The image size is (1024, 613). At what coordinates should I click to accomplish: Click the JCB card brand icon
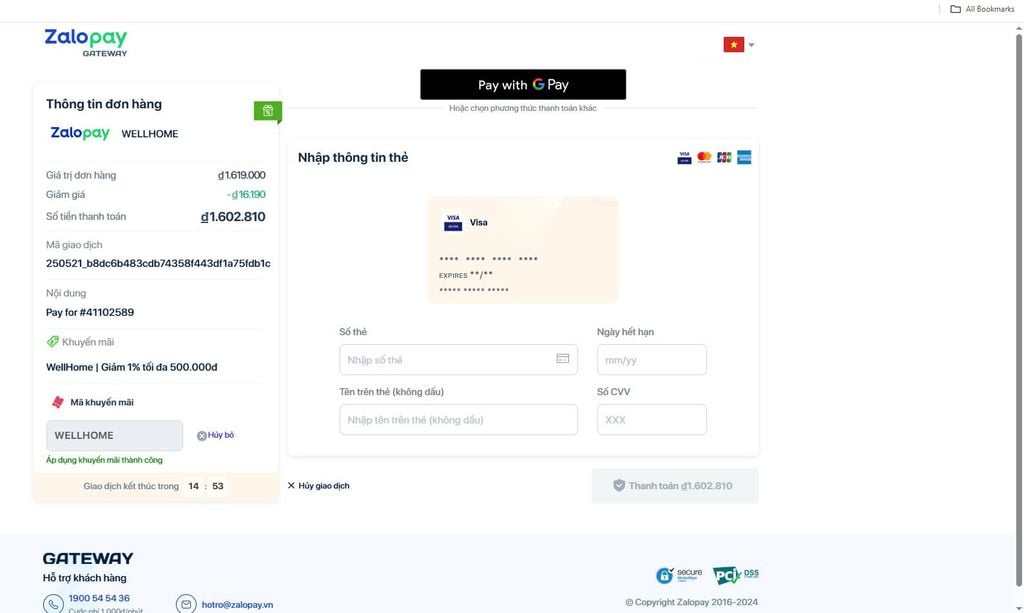click(724, 157)
